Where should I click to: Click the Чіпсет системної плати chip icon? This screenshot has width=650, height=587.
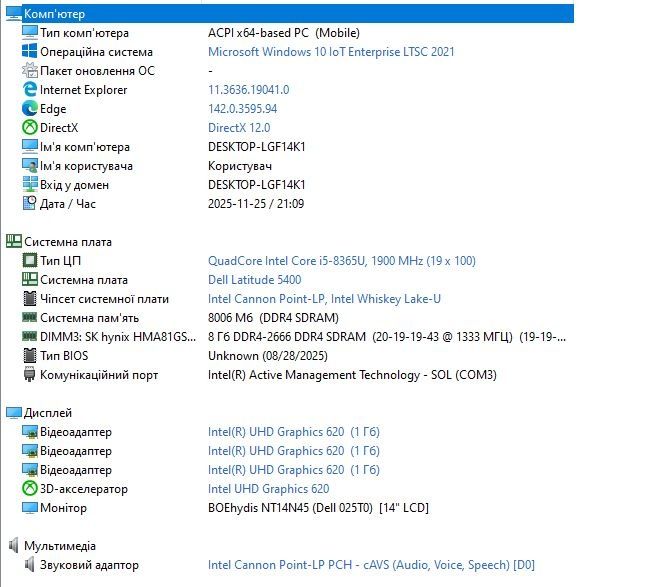coord(29,298)
